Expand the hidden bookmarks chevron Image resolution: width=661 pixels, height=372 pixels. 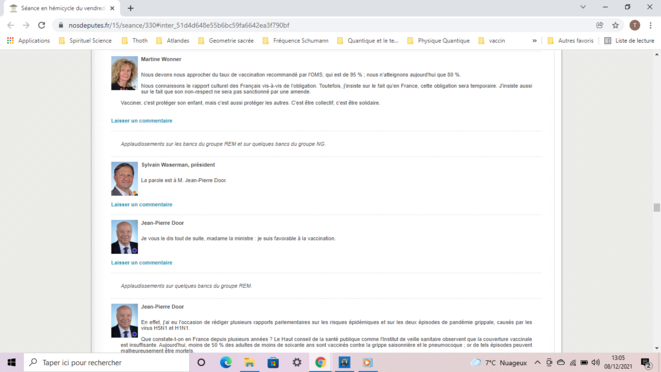pyautogui.click(x=534, y=40)
